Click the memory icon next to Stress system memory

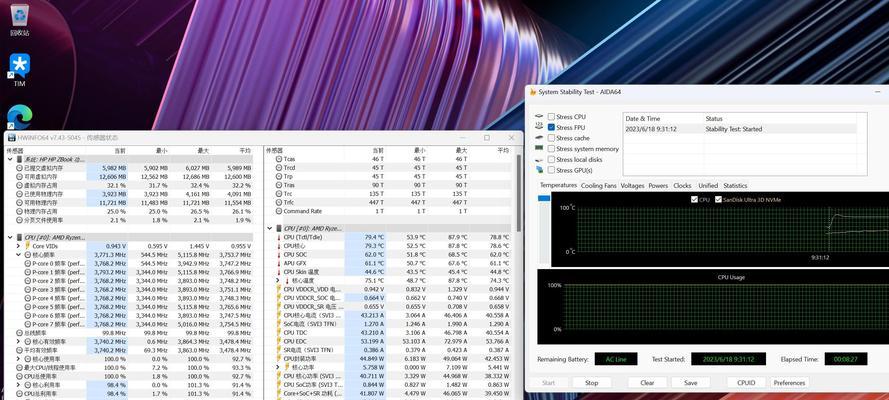pos(539,148)
